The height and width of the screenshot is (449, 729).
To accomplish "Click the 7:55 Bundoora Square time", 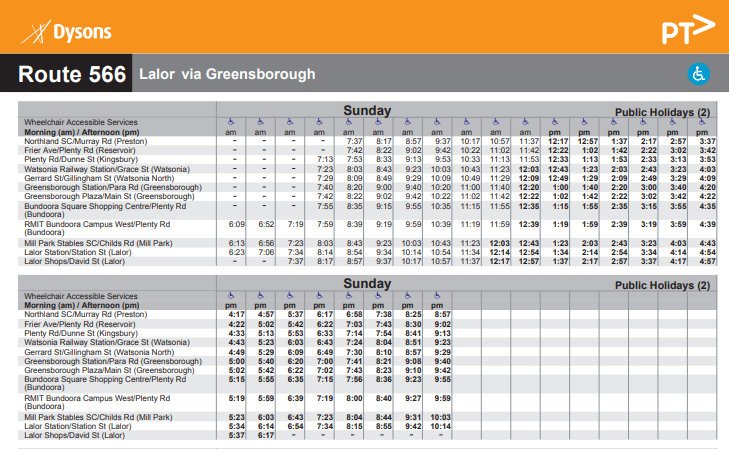I will click(x=325, y=206).
